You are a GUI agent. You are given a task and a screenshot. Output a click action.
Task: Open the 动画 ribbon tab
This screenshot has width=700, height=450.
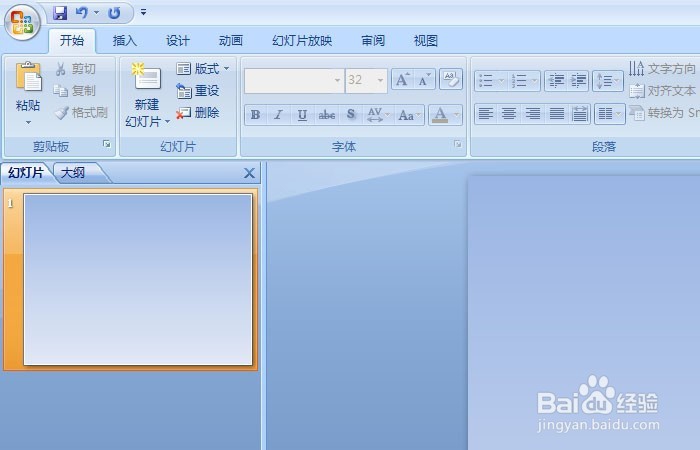coord(230,41)
